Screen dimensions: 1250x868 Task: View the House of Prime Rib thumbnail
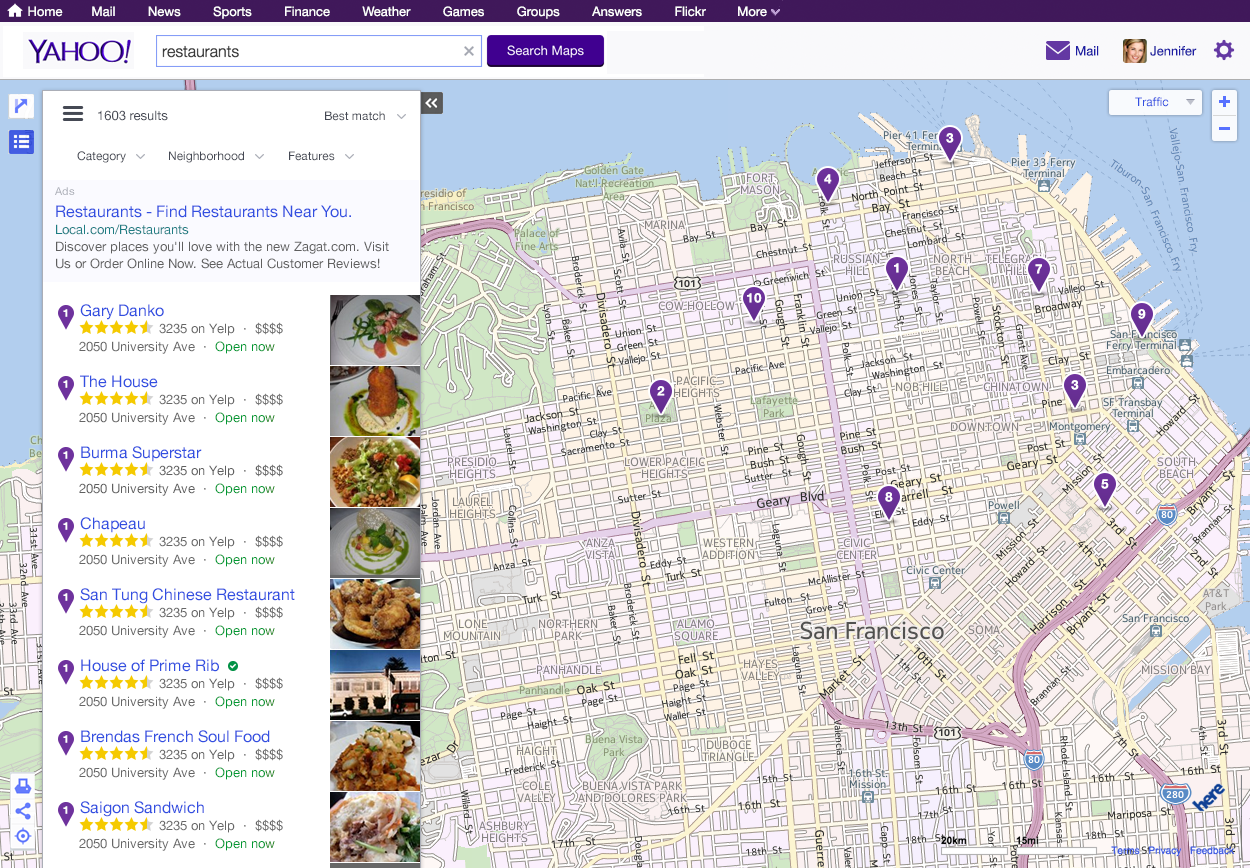(375, 685)
